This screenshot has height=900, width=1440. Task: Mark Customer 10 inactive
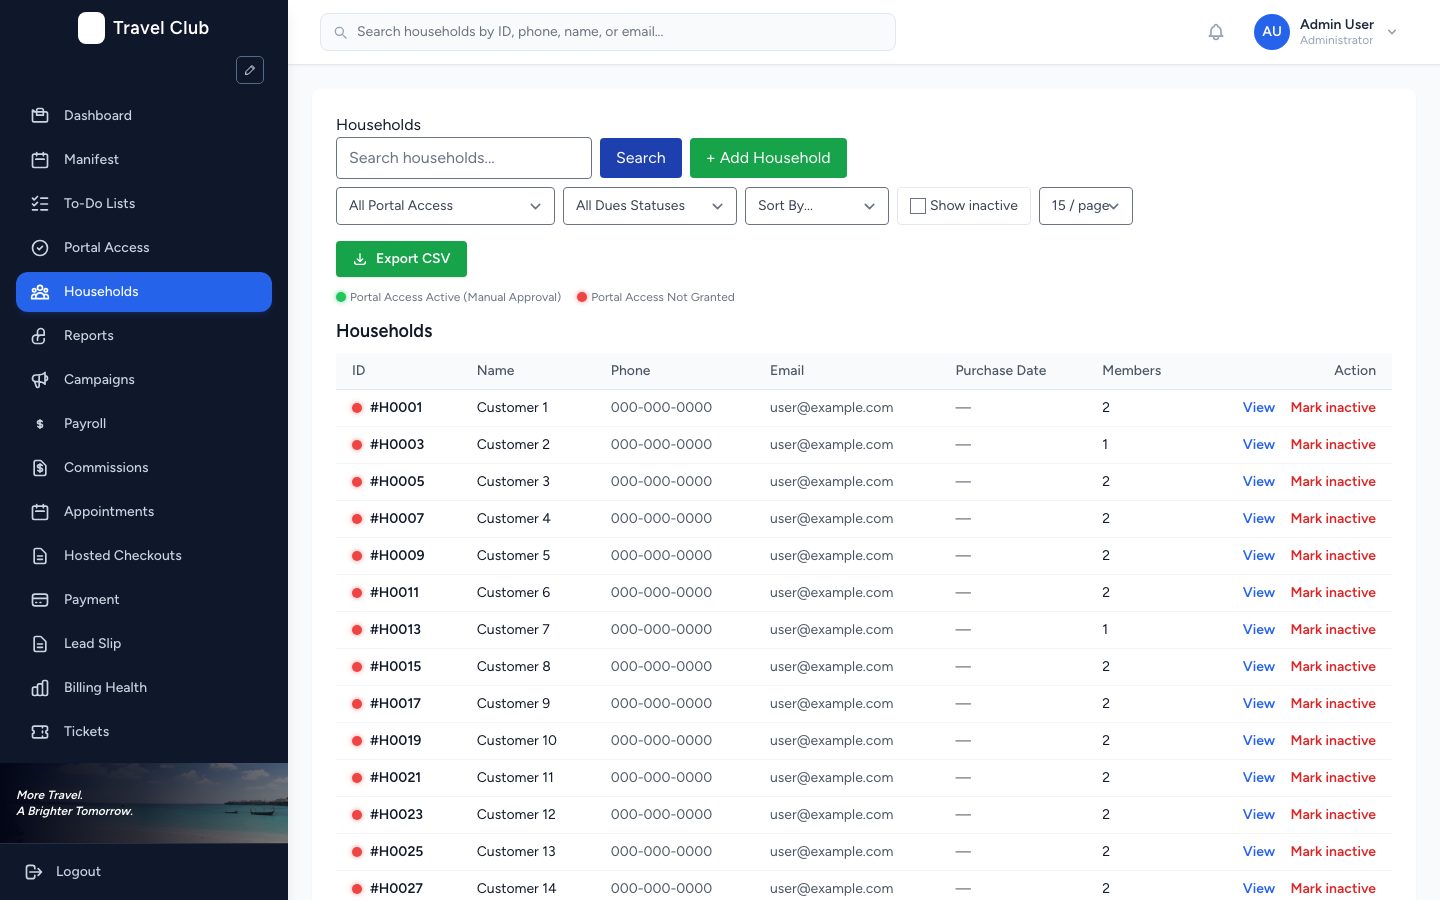click(1333, 741)
